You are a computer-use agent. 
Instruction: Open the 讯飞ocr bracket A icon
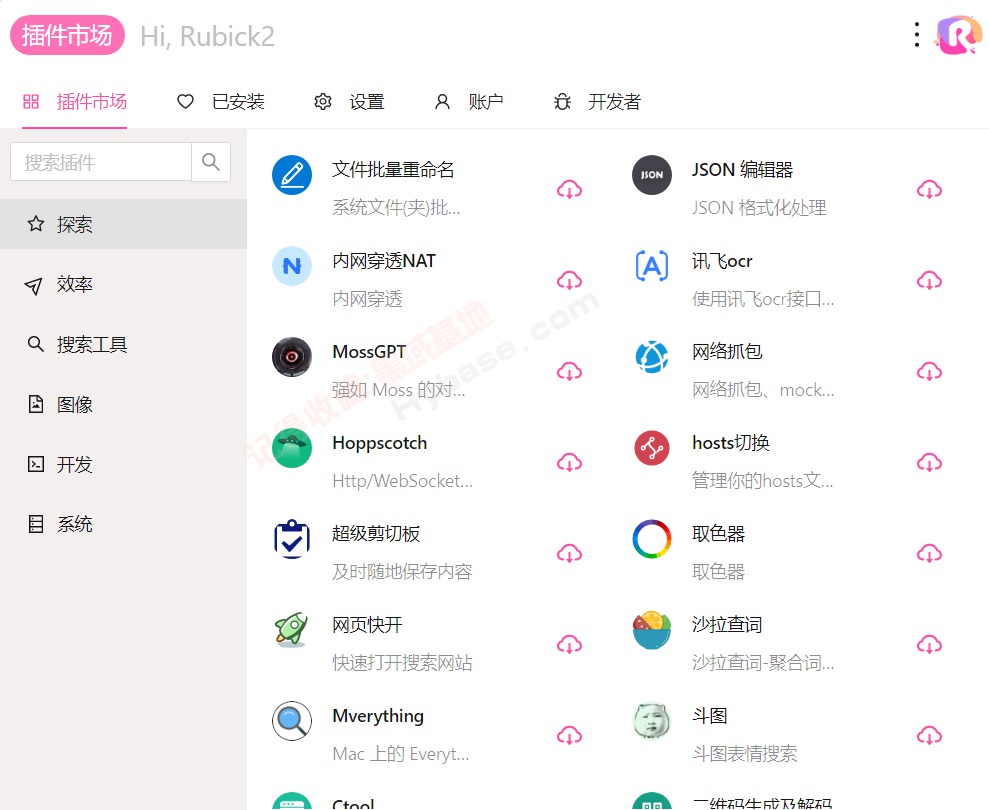click(x=652, y=266)
